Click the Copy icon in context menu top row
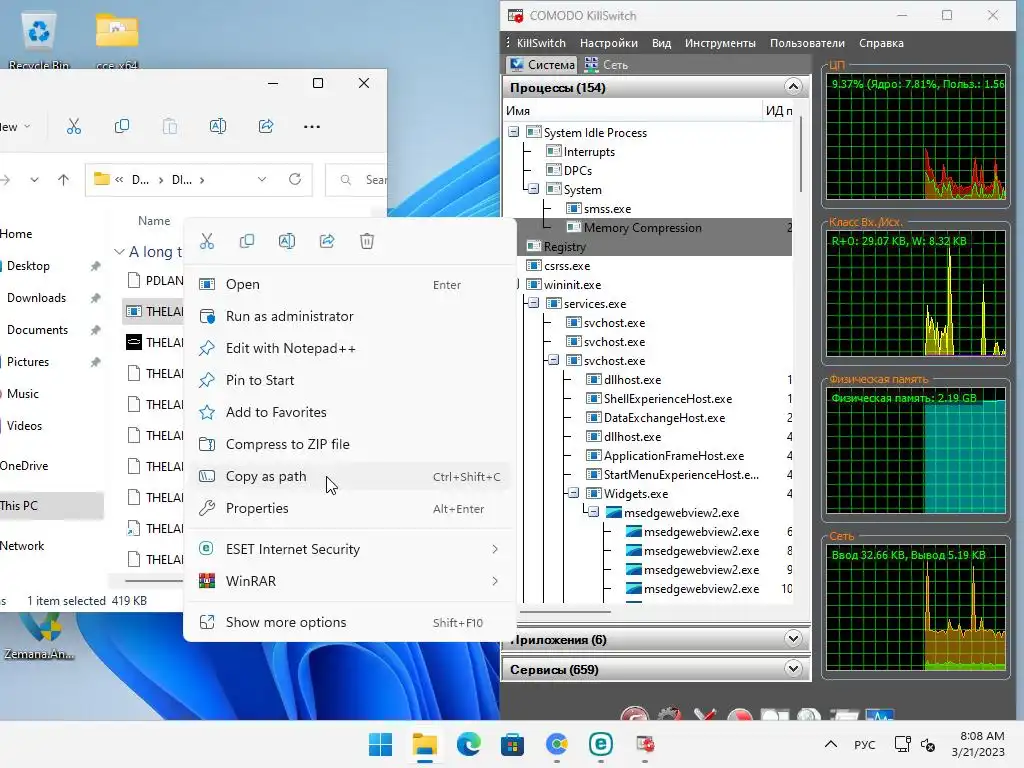Screen dimensions: 1024x768 247,241
